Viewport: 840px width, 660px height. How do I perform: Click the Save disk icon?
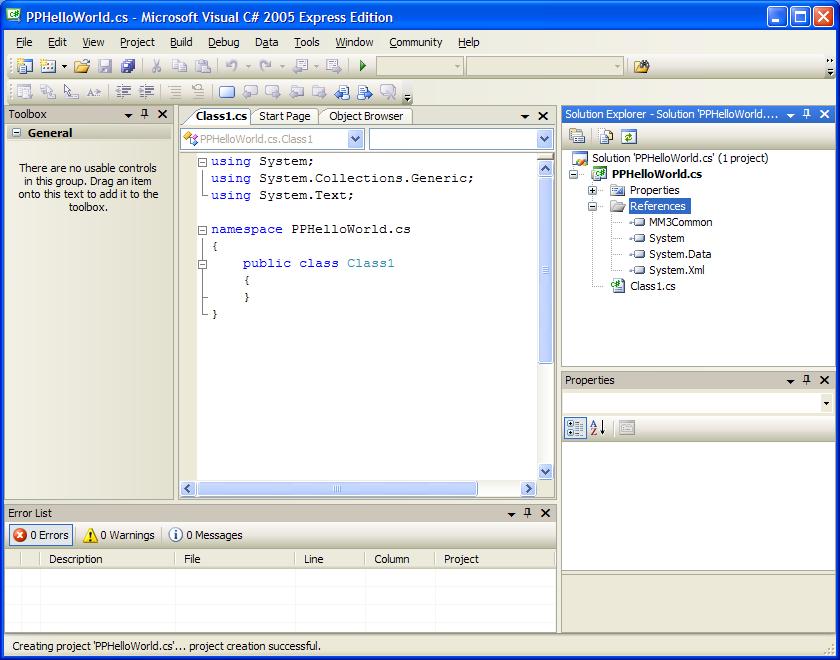pos(105,66)
